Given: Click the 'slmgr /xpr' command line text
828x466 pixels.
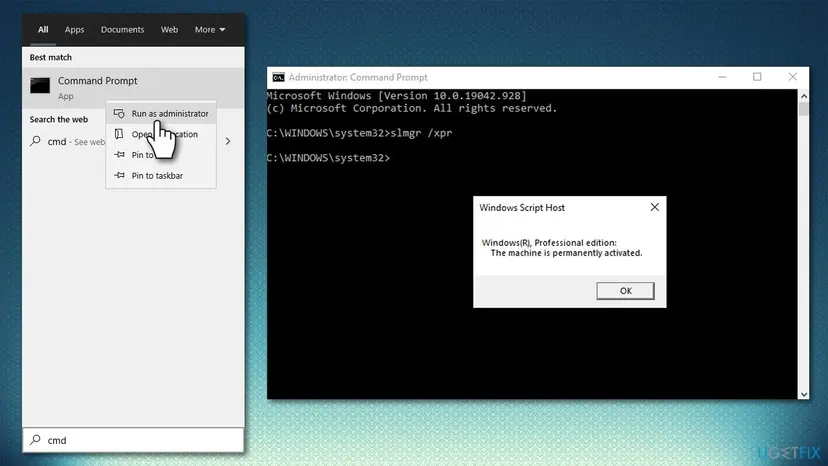Looking at the screenshot, I should (x=421, y=133).
